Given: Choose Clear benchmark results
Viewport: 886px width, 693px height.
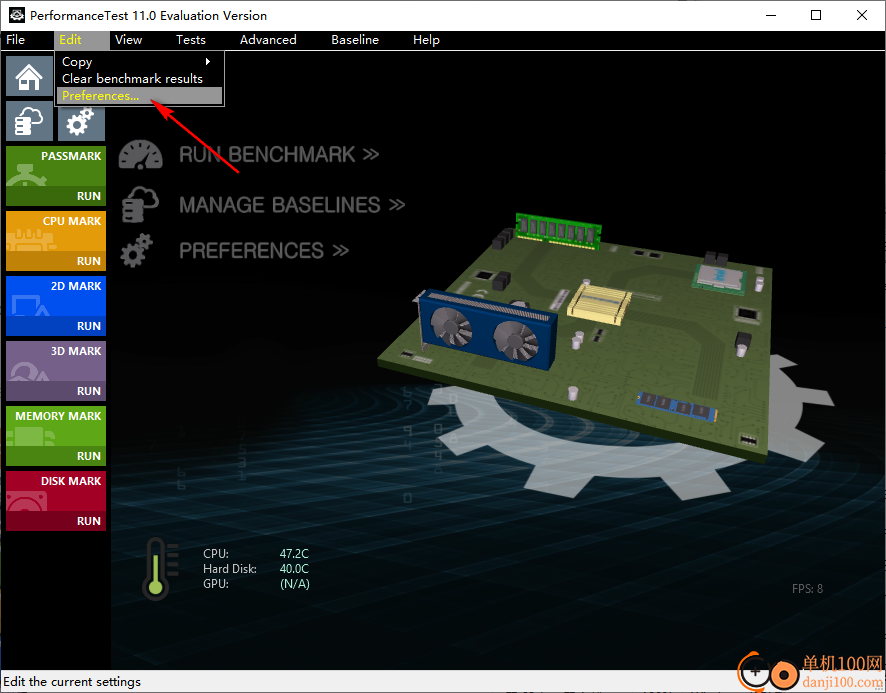Looking at the screenshot, I should [x=139, y=79].
